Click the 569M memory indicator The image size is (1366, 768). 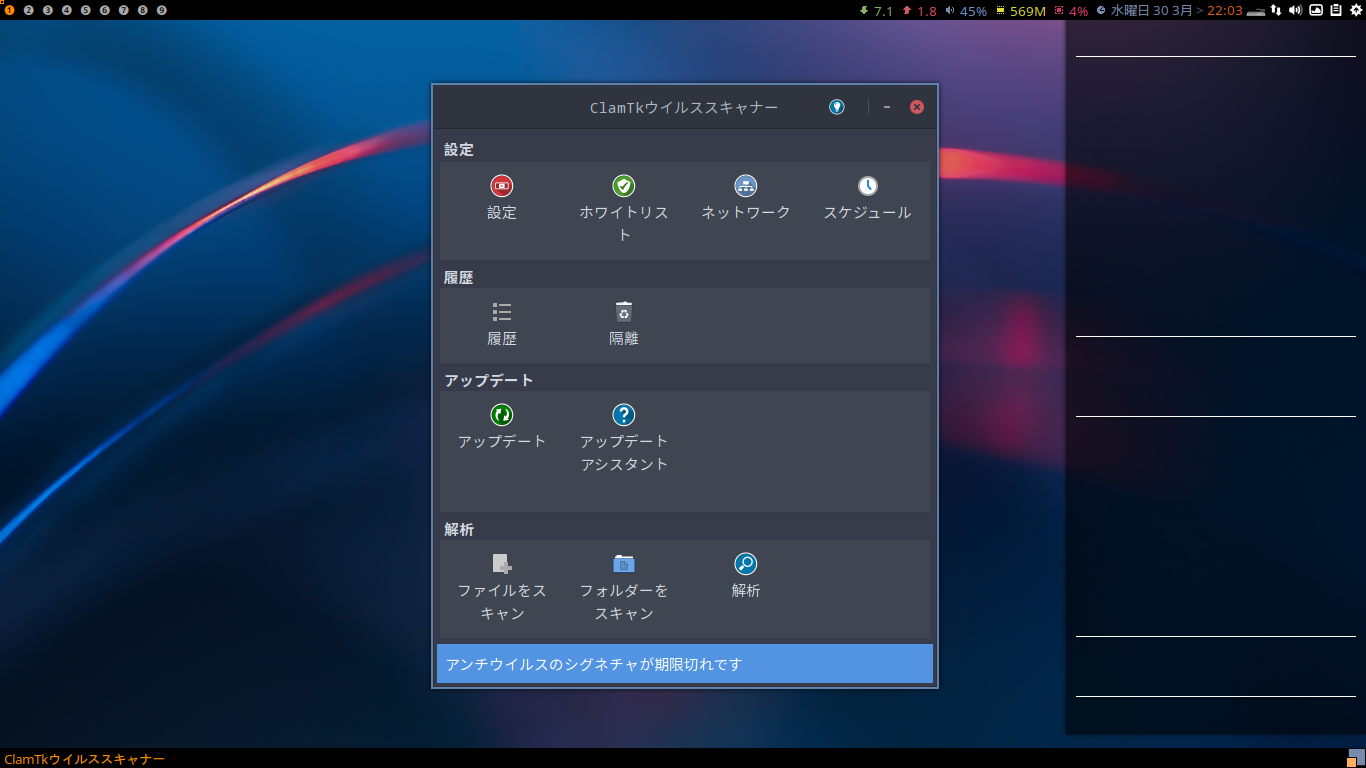point(1021,11)
